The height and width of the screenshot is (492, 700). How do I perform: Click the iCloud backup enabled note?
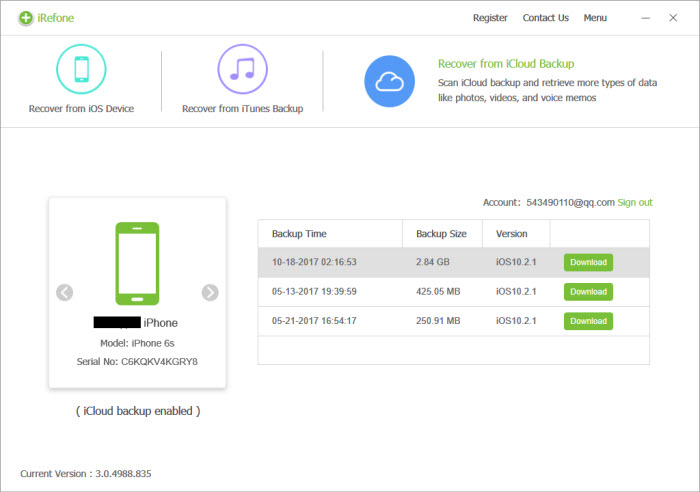(138, 411)
